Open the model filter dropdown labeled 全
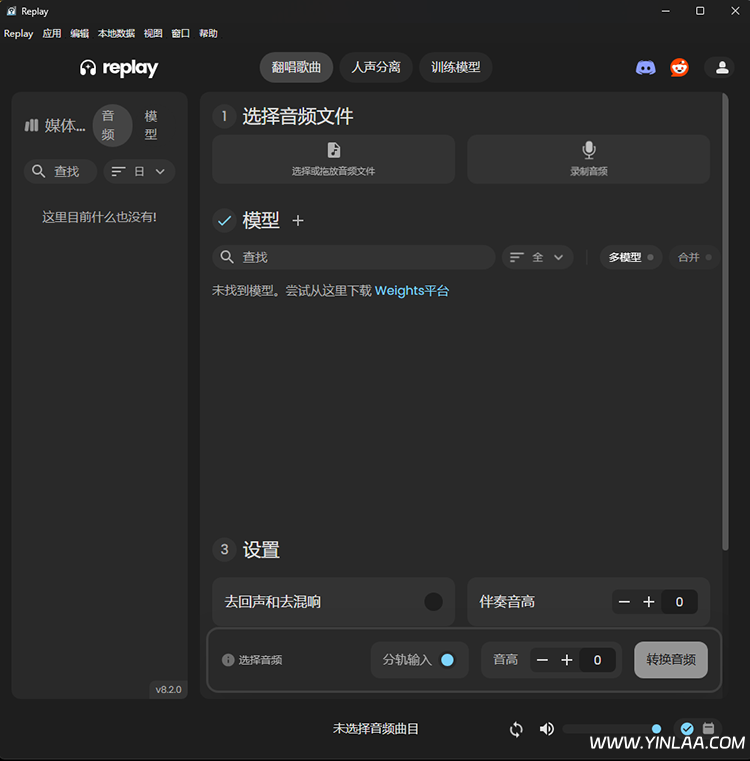The height and width of the screenshot is (761, 750). 537,257
